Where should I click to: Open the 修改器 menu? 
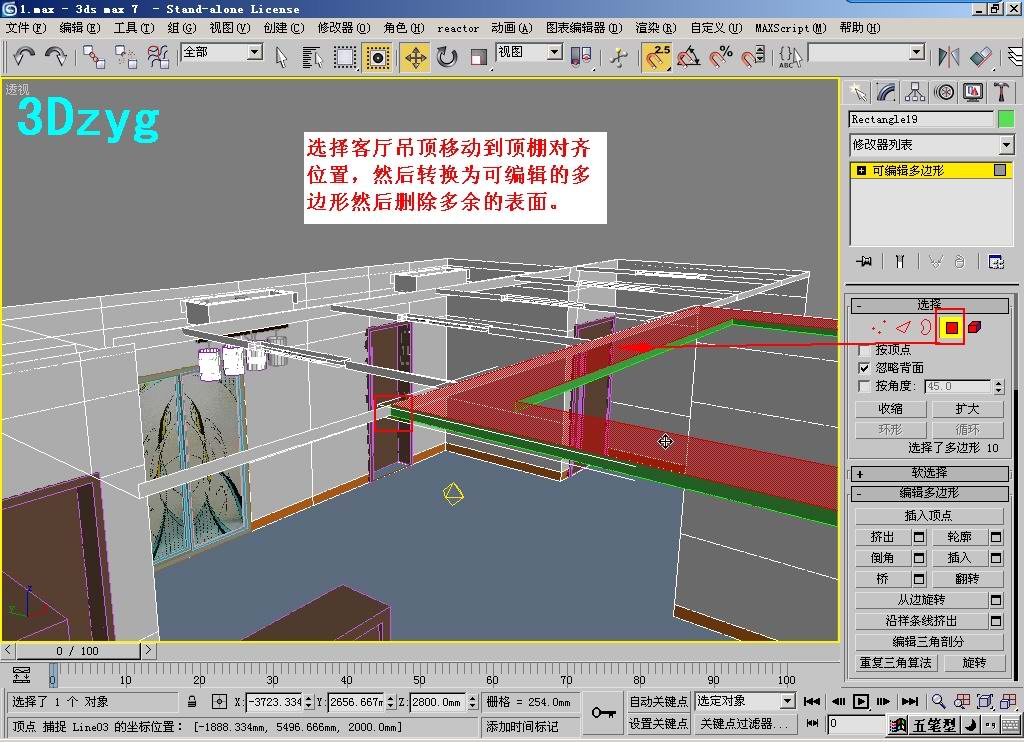click(344, 28)
